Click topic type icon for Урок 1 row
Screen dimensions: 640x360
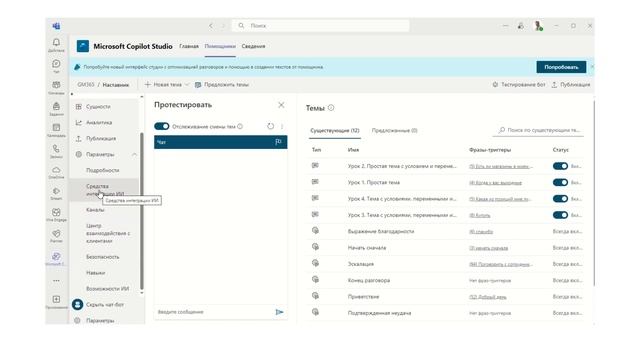tap(315, 182)
